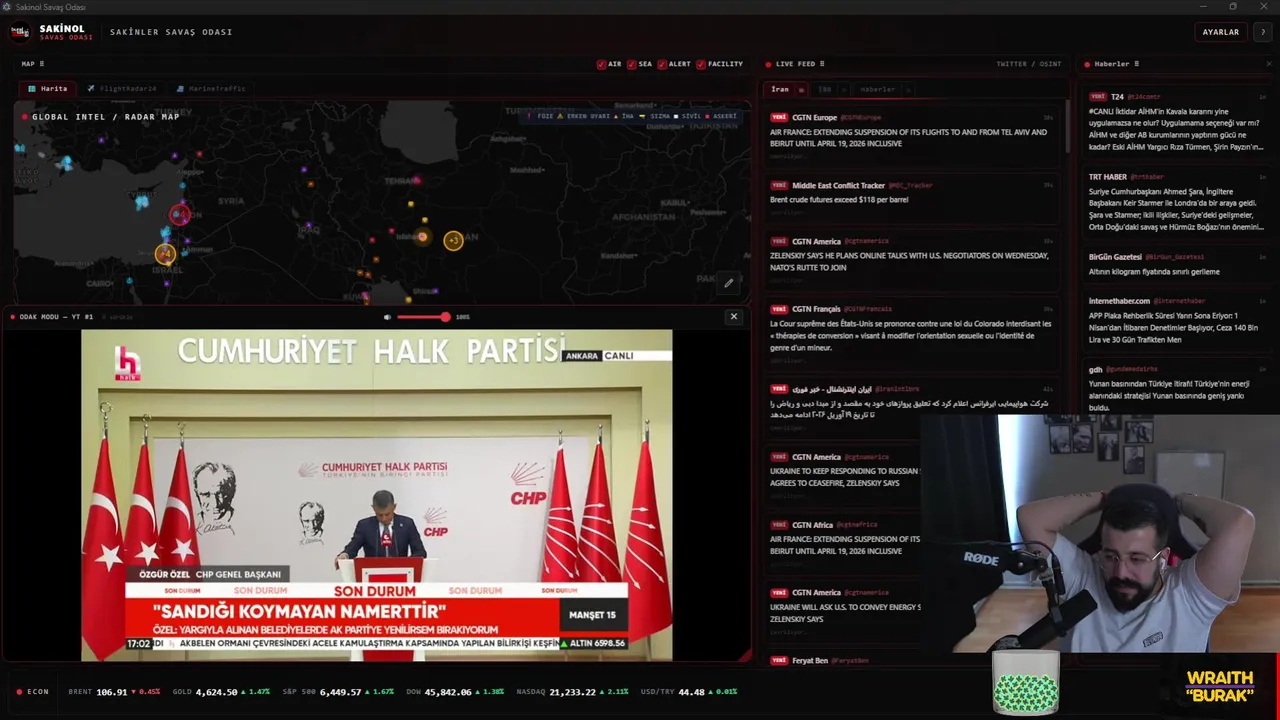The image size is (1280, 720).
Task: Click the İHA legend item
Action: (x=626, y=116)
